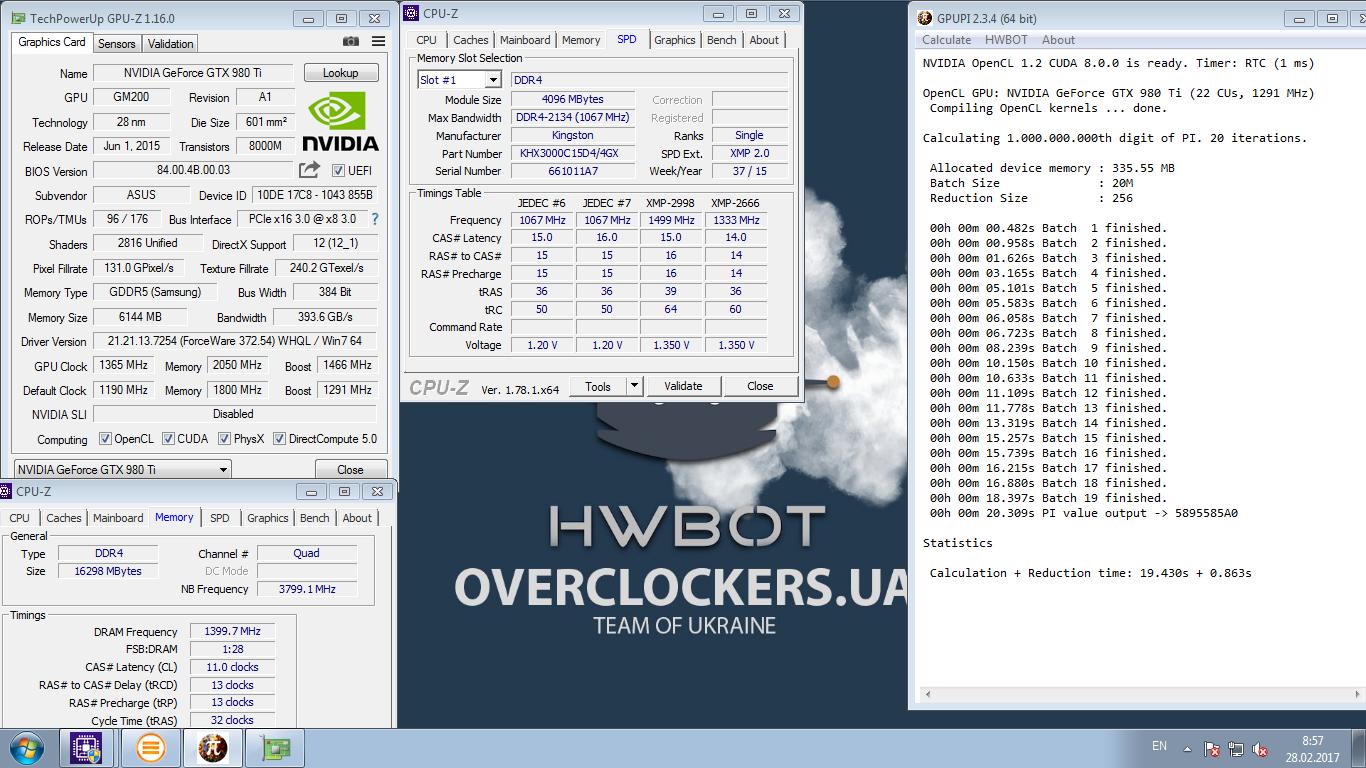Open the About tab in CPU-Z Memory window

coord(357,518)
